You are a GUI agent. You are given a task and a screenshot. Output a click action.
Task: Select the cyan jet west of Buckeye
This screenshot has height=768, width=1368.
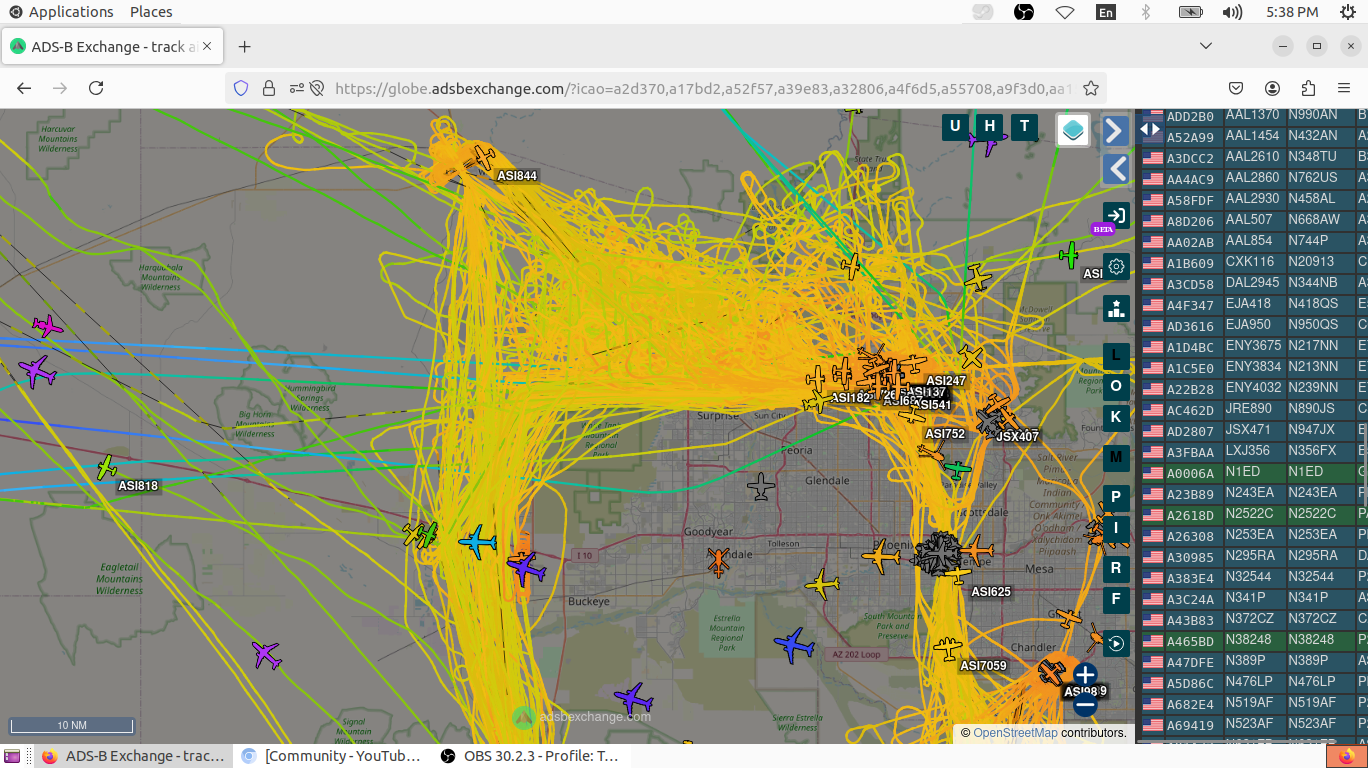coord(478,542)
